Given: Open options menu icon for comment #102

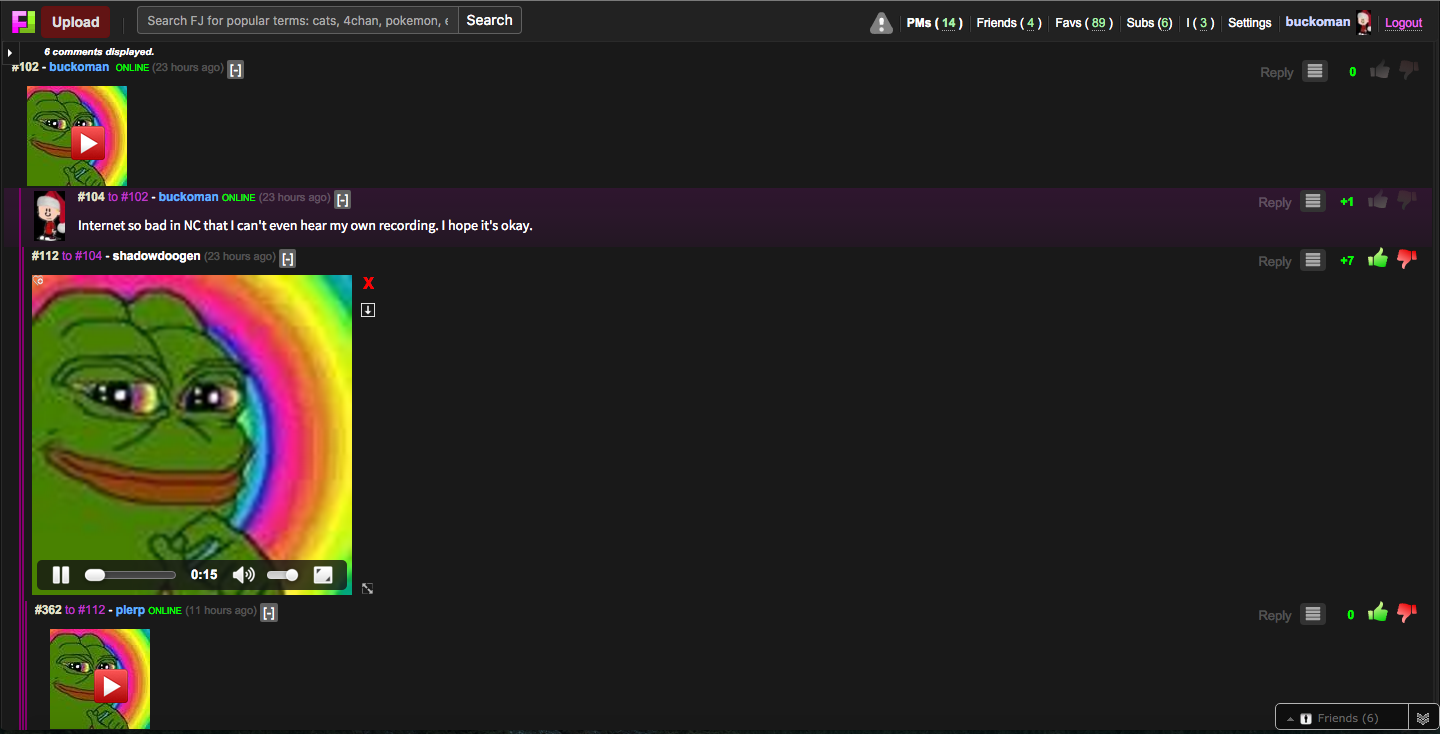Looking at the screenshot, I should (1315, 72).
